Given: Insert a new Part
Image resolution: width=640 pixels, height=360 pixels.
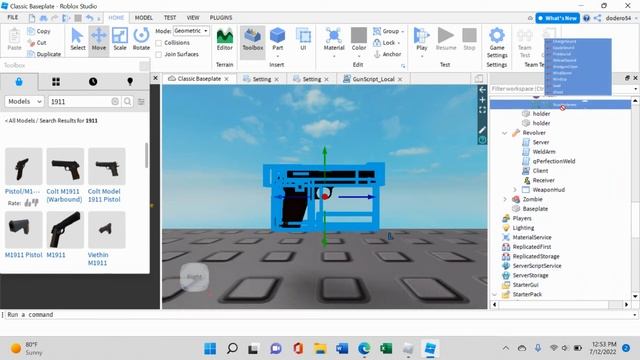Looking at the screenshot, I should coord(278,39).
